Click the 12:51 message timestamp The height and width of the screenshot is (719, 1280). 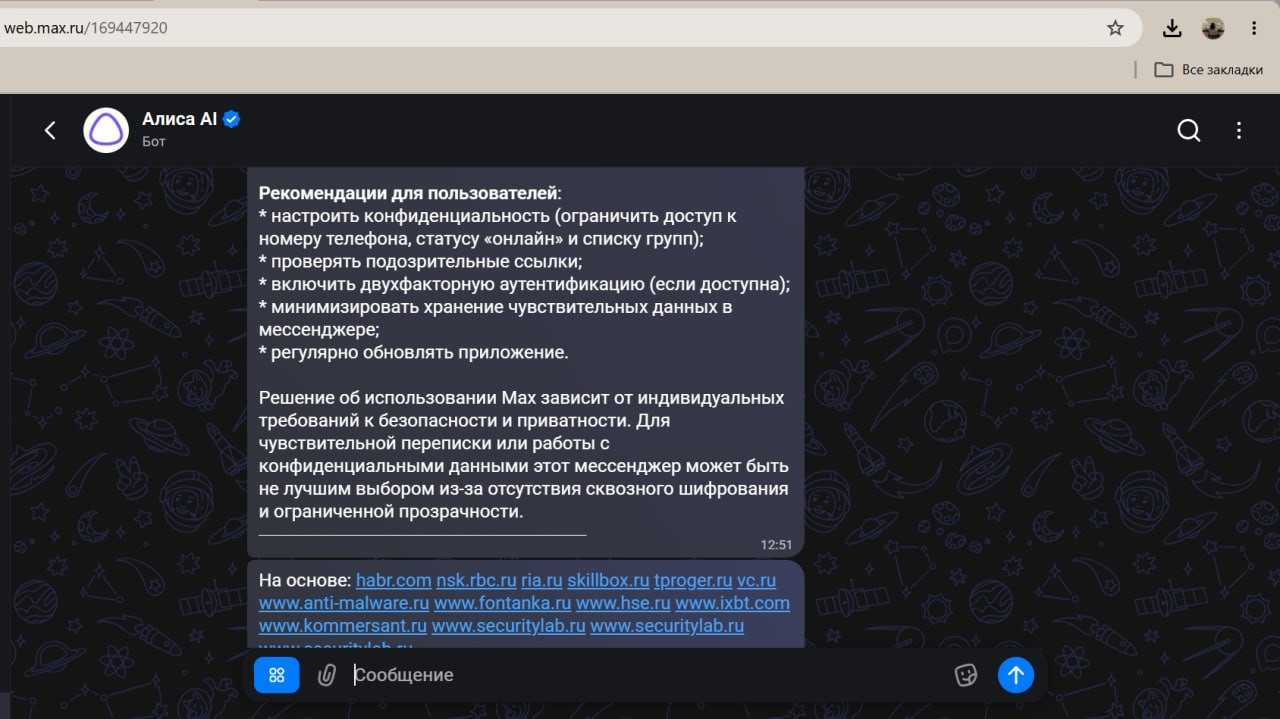click(776, 545)
